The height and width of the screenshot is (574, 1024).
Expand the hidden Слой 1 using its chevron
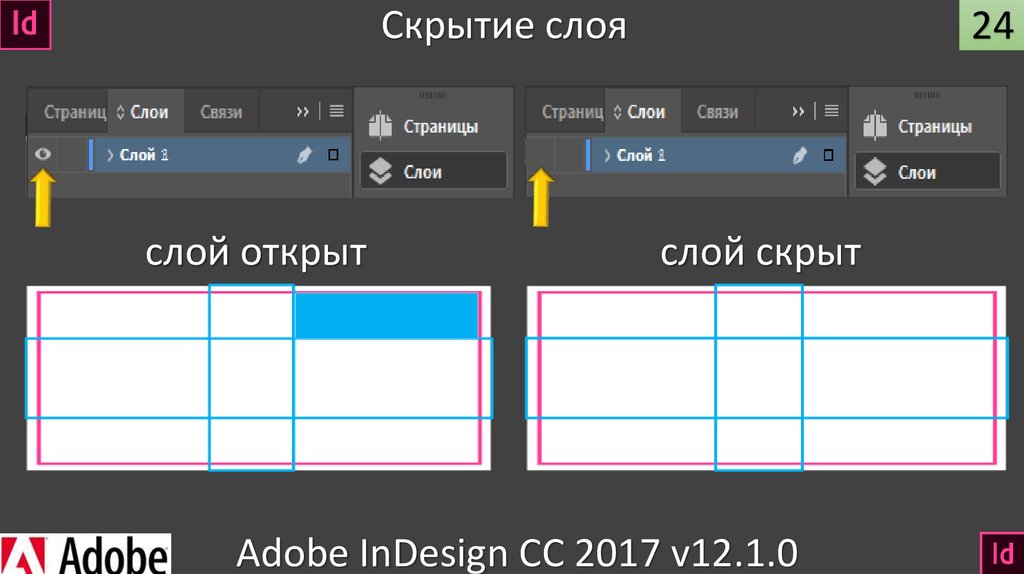click(607, 155)
